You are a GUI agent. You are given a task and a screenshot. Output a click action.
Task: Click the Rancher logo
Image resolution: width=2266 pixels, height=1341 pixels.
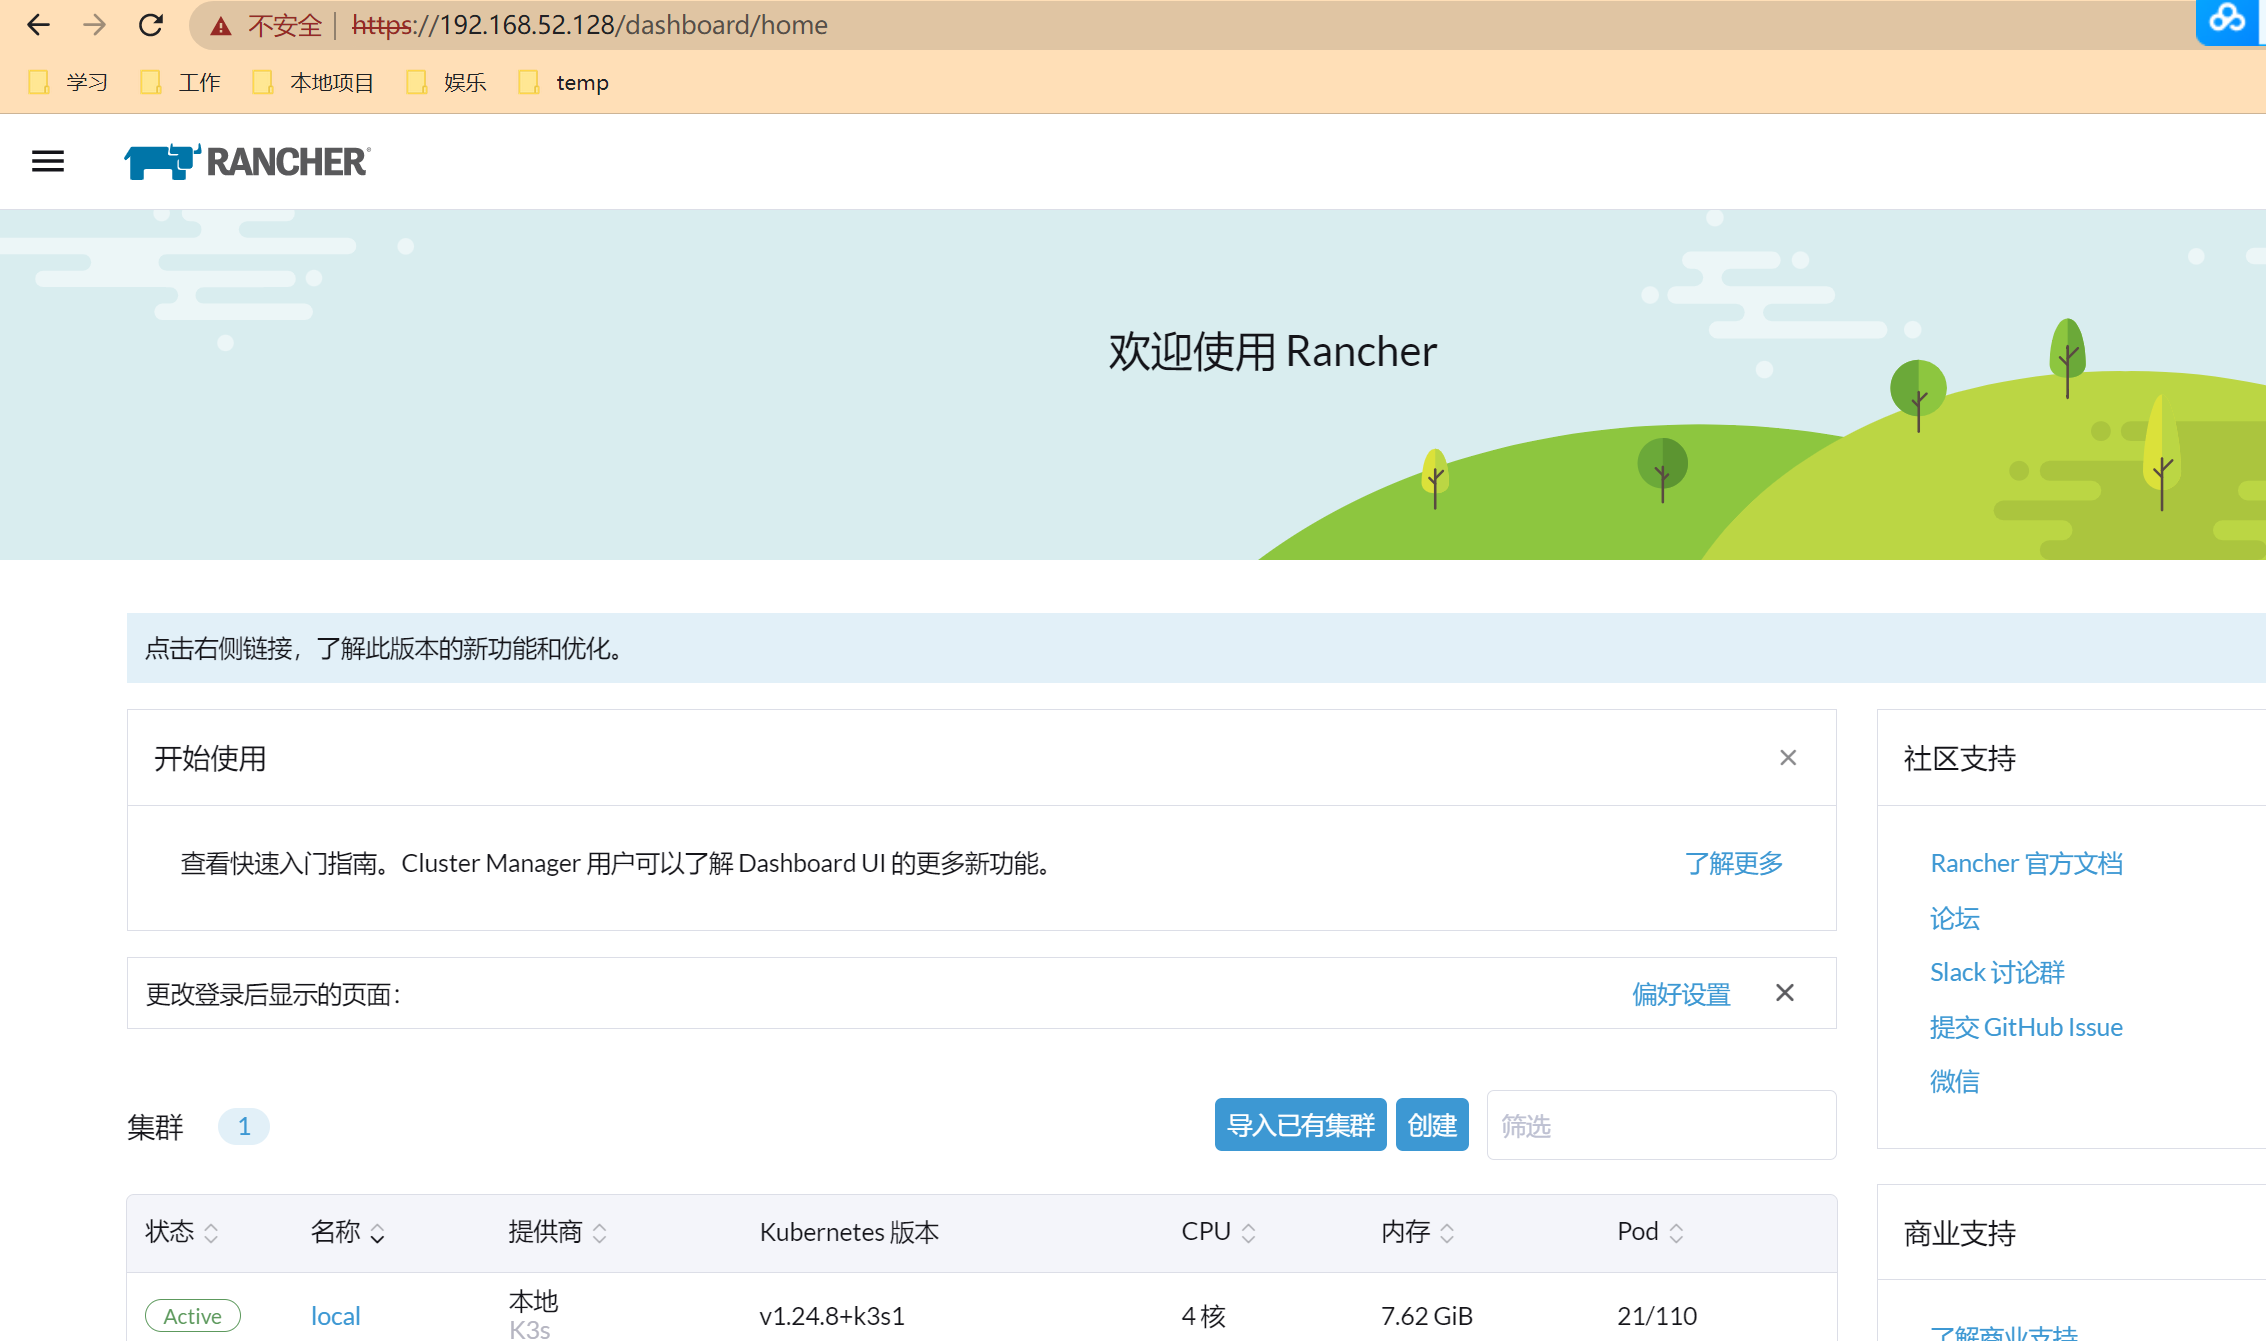point(247,161)
